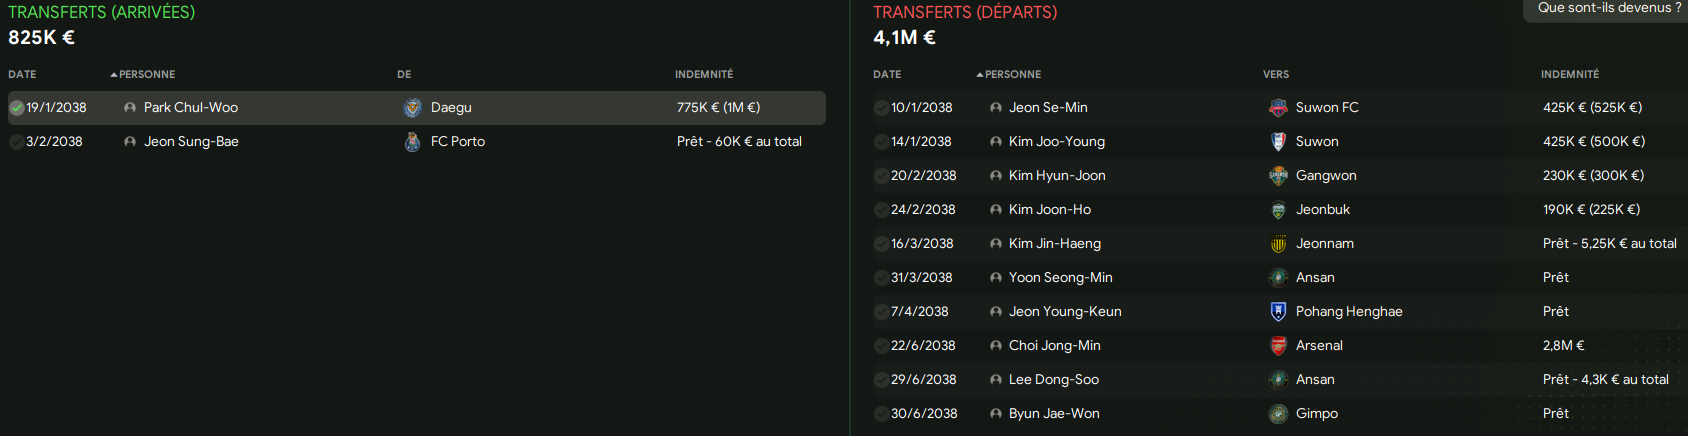This screenshot has height=436, width=1688.
Task: Click the person icon beside Choi Jong-Min
Action: [x=995, y=346]
